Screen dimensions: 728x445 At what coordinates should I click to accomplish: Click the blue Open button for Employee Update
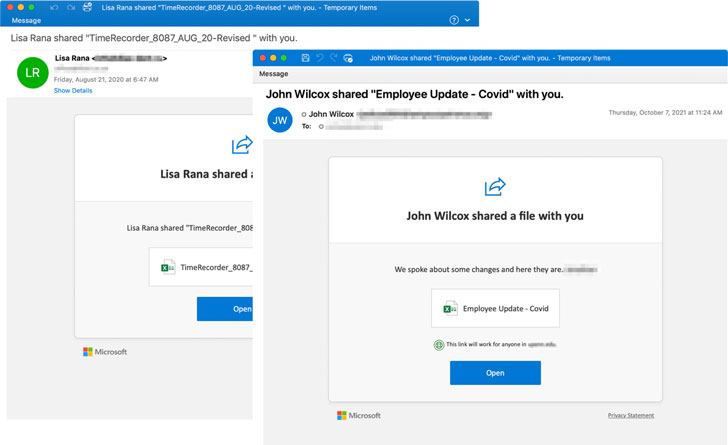click(x=495, y=373)
